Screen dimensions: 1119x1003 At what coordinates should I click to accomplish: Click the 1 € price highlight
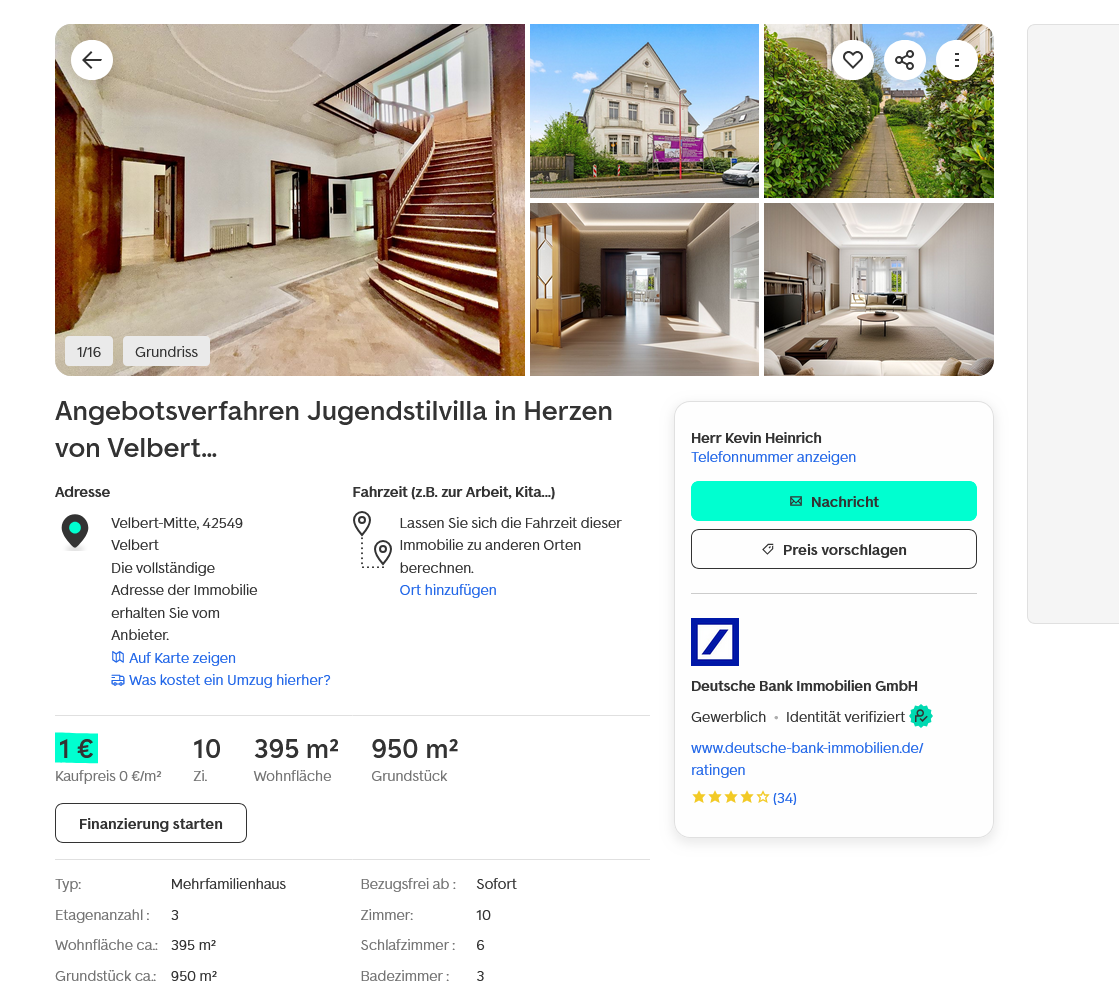click(76, 748)
